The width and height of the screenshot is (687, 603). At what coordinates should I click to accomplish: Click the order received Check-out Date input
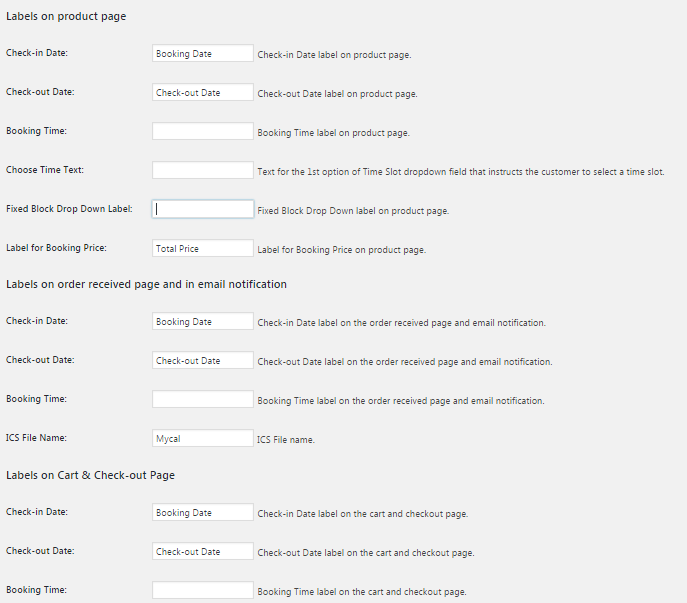pos(203,361)
